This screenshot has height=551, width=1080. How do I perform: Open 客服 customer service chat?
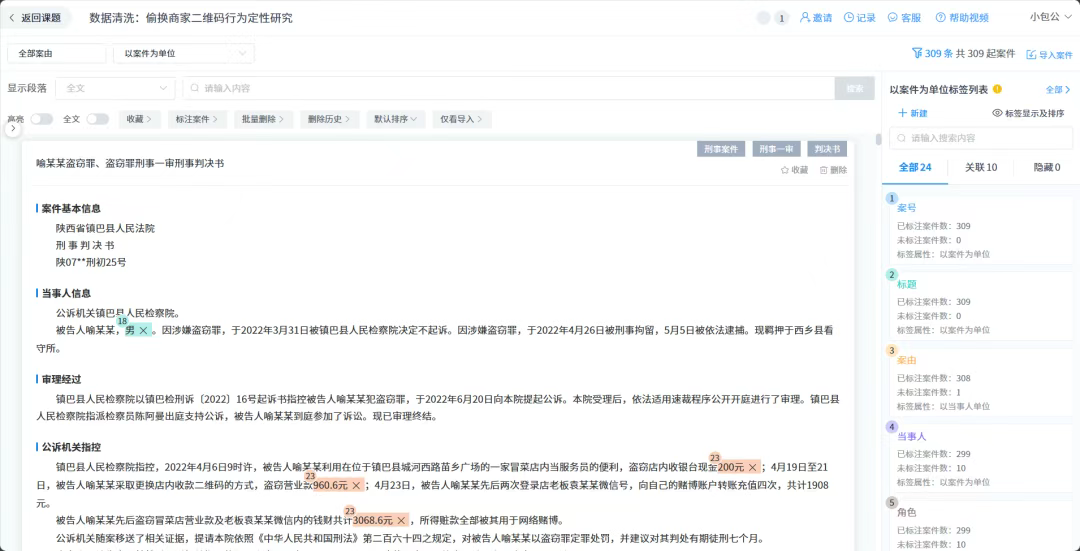pyautogui.click(x=892, y=18)
